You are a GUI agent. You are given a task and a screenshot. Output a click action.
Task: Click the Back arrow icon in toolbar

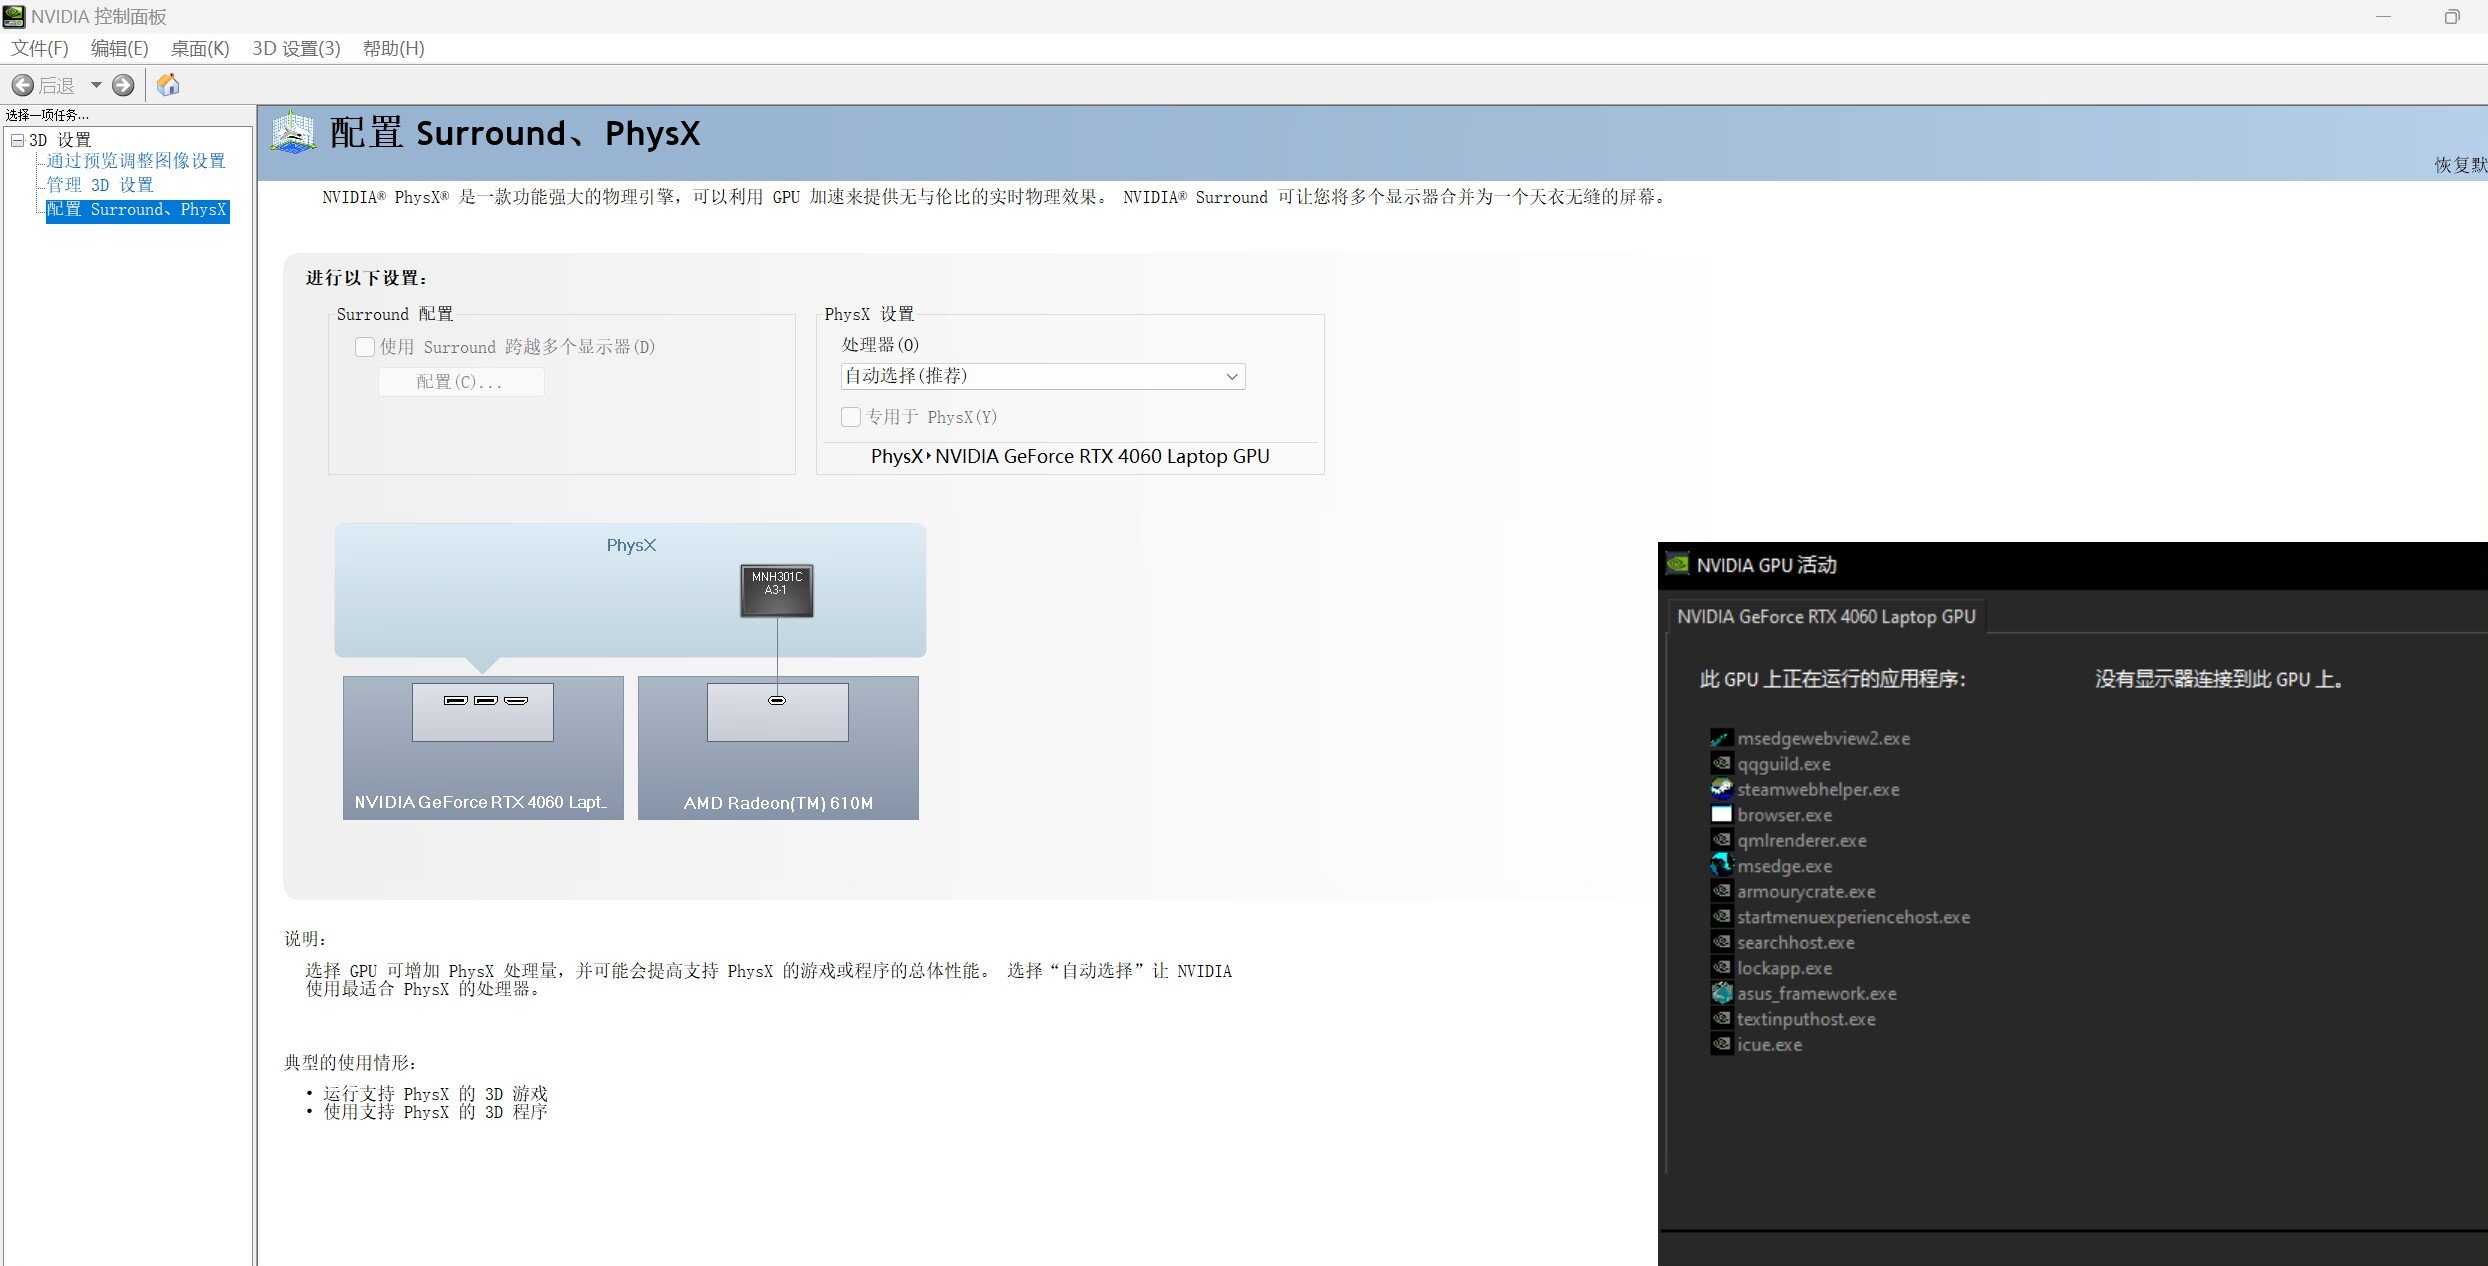(x=23, y=86)
